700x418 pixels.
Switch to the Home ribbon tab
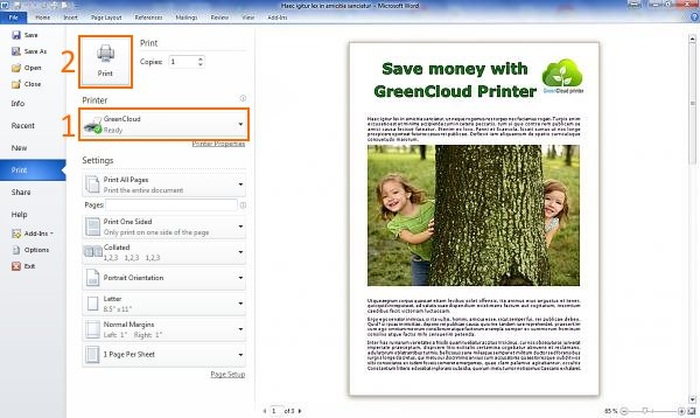click(x=43, y=17)
